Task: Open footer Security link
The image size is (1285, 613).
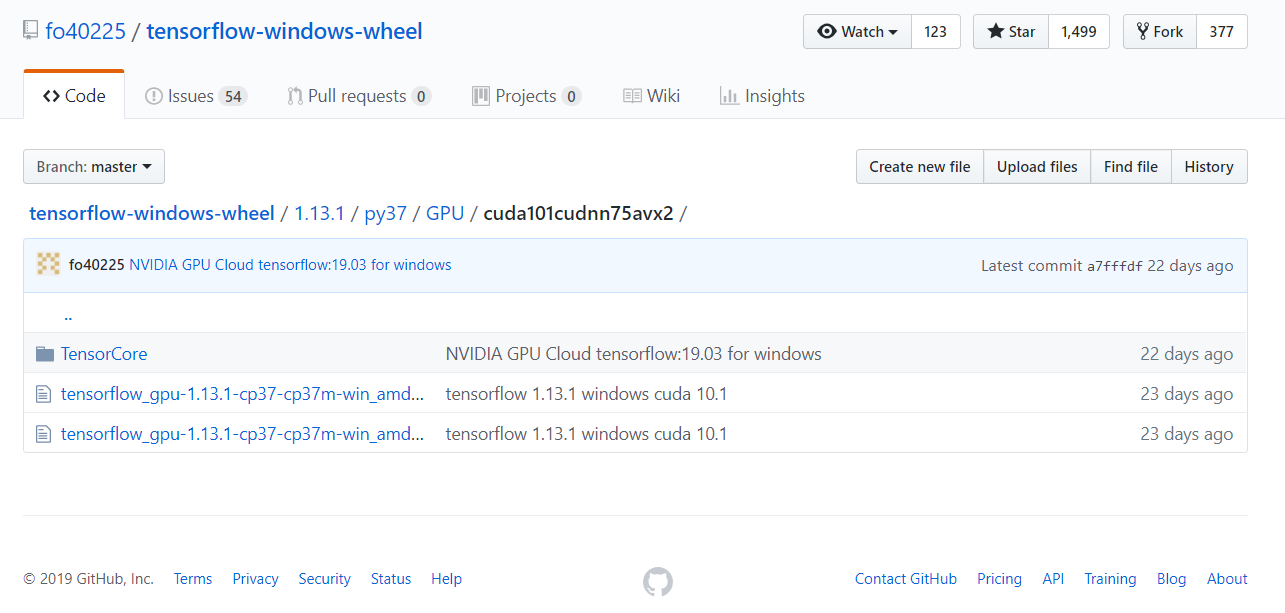Action: pos(325,579)
